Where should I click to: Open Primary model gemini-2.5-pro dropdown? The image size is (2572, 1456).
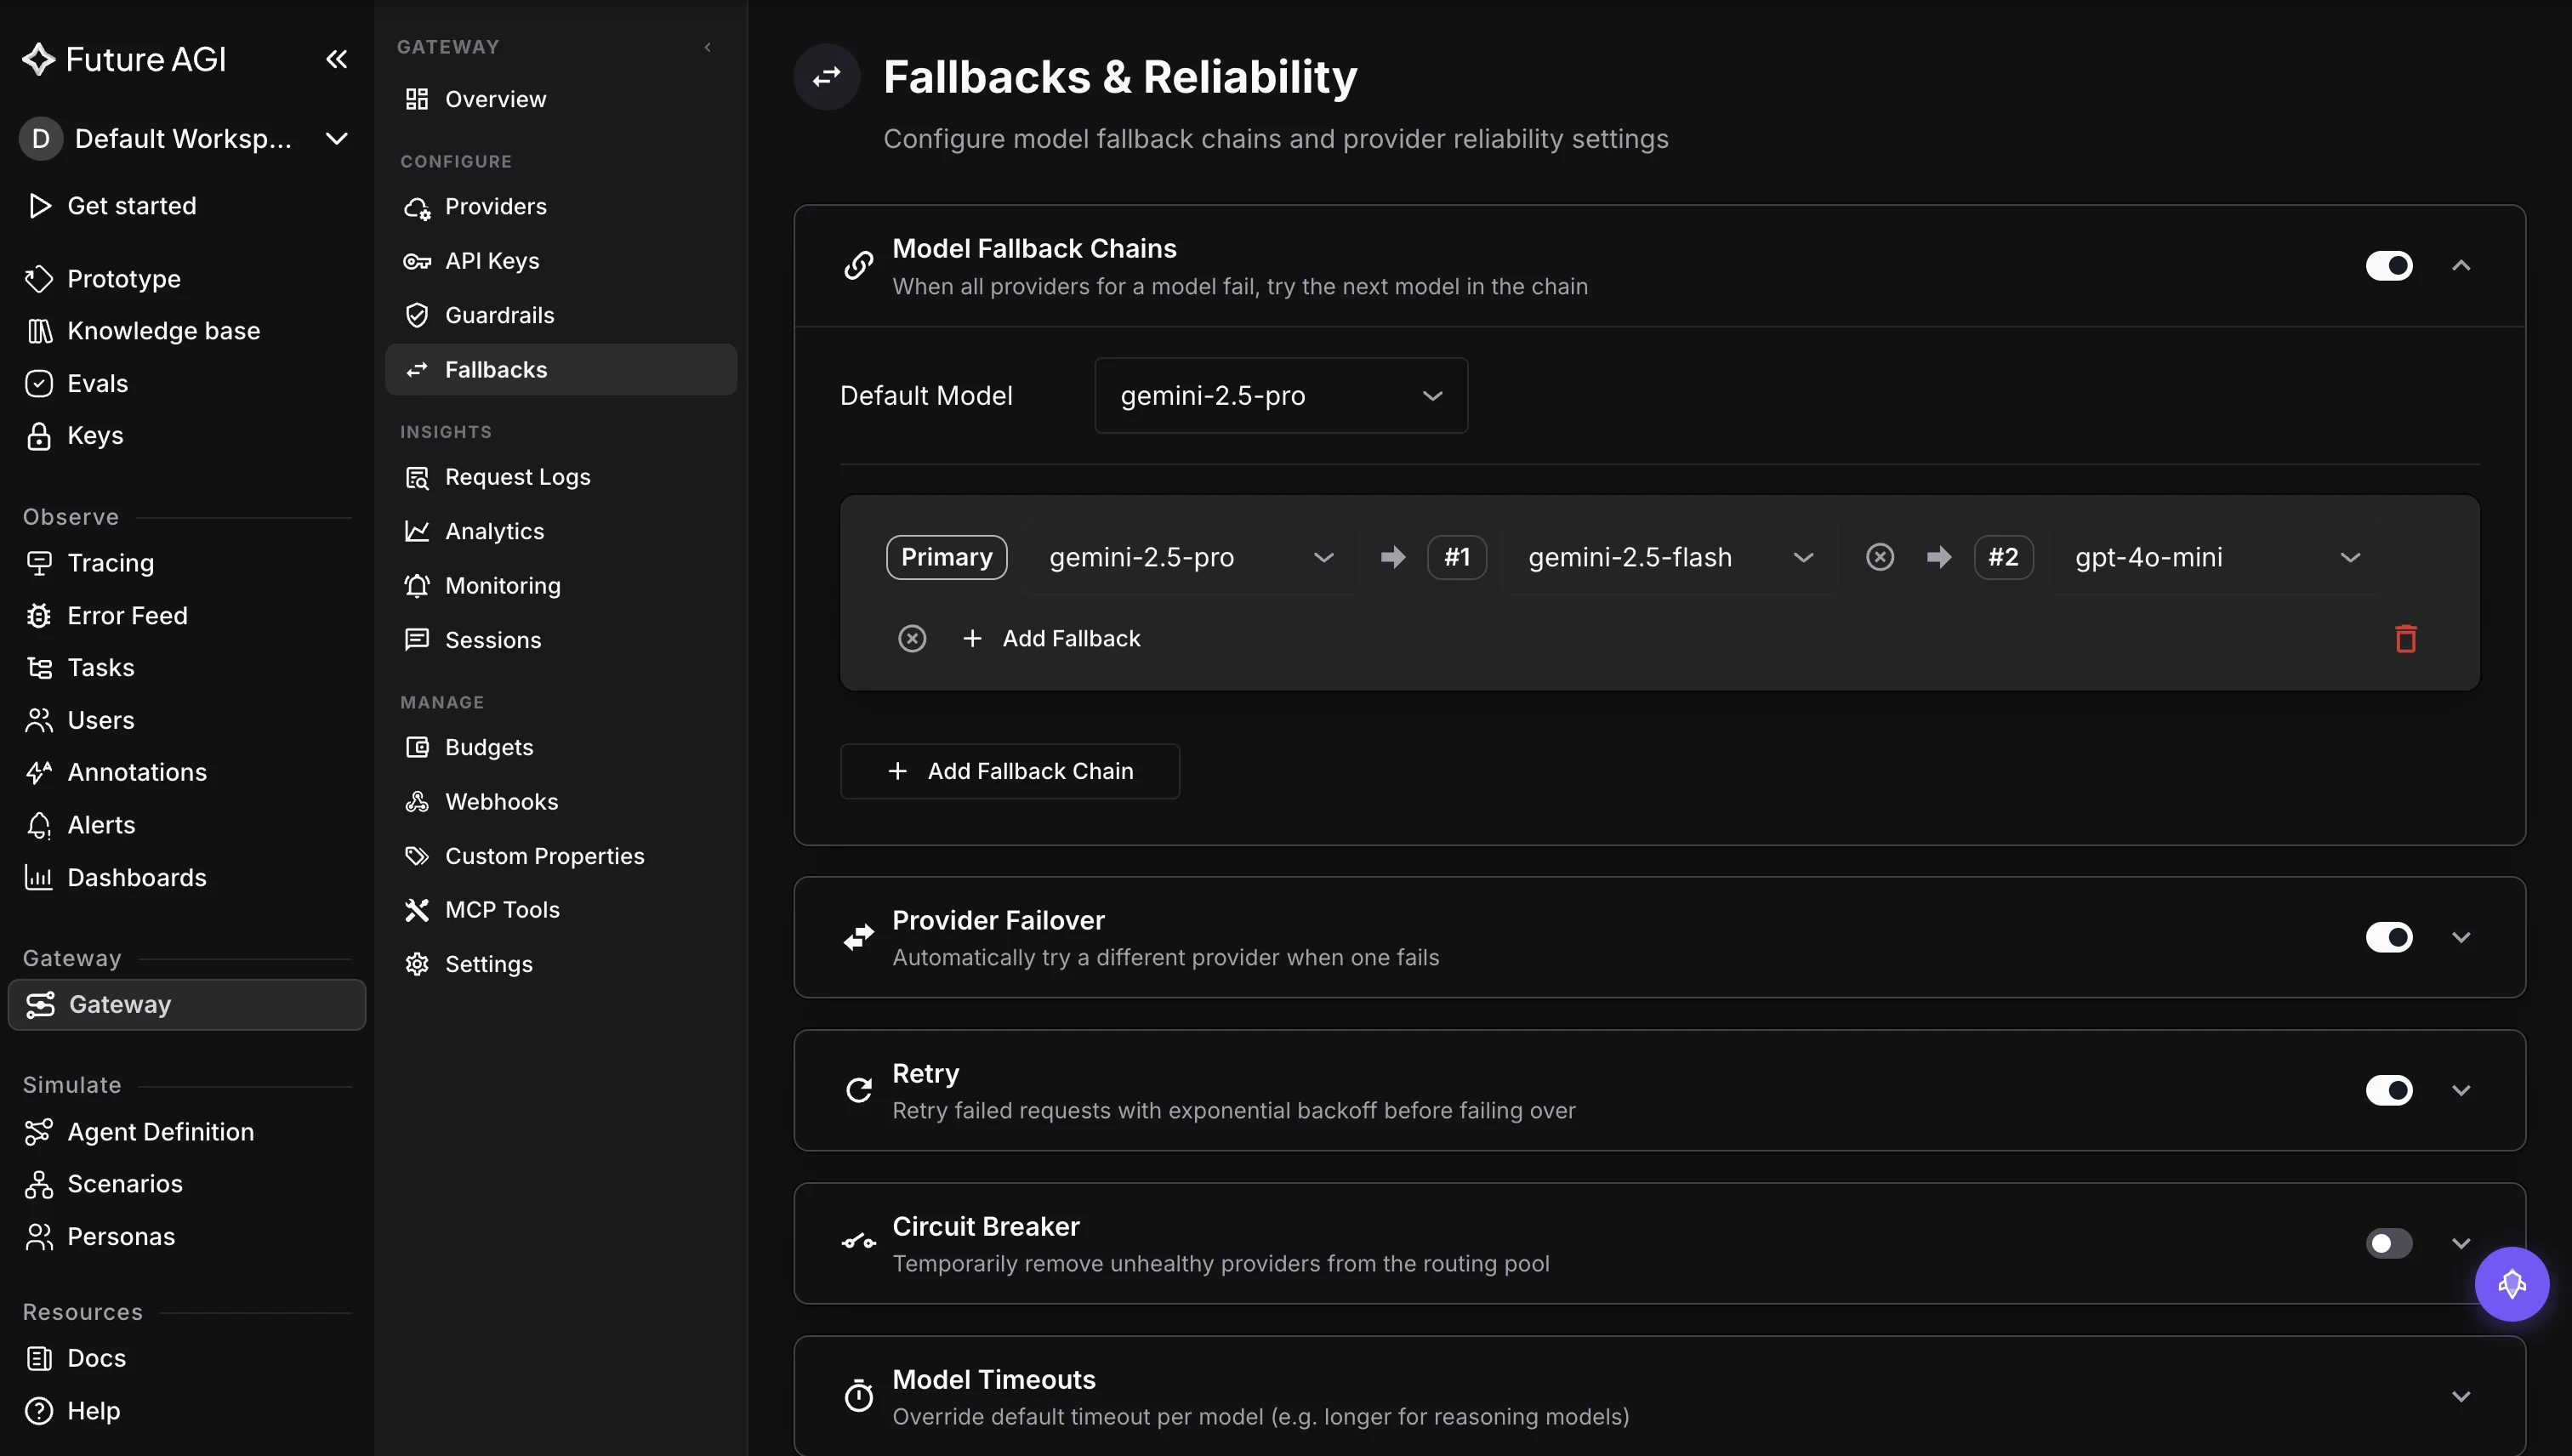[1191, 557]
